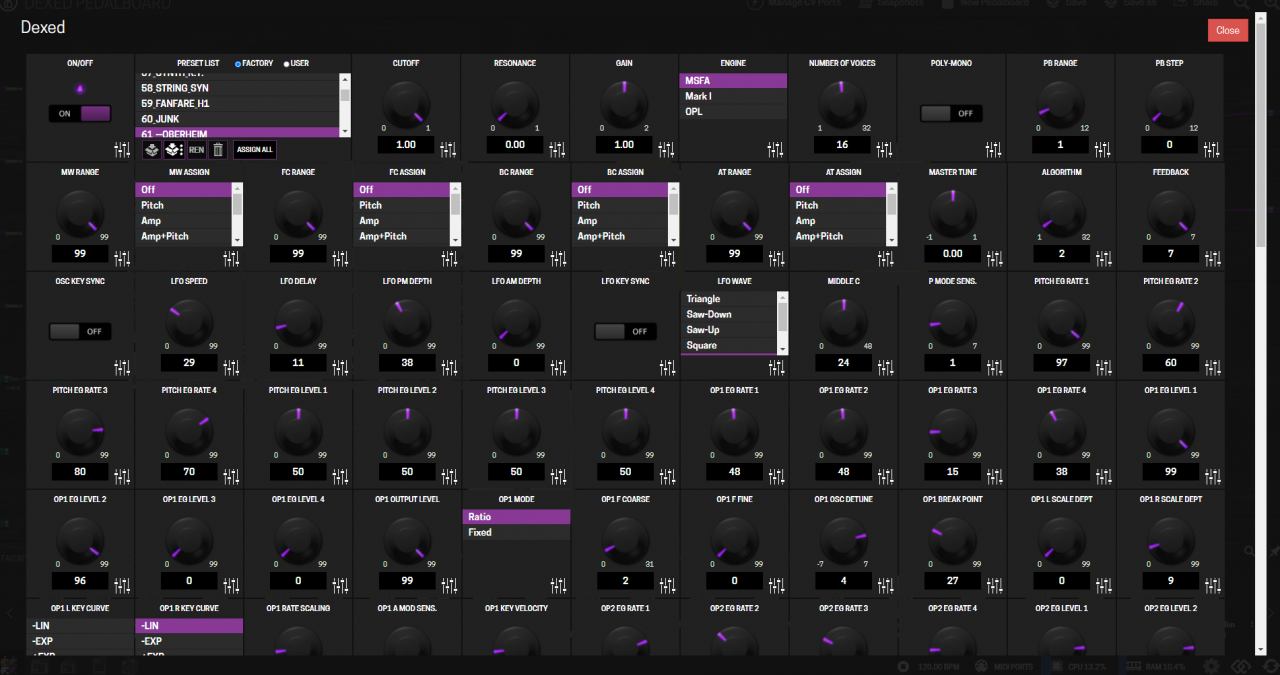This screenshot has width=1280, height=675.
Task: Choose Pitch in the MW Assign list
Action: pos(184,205)
